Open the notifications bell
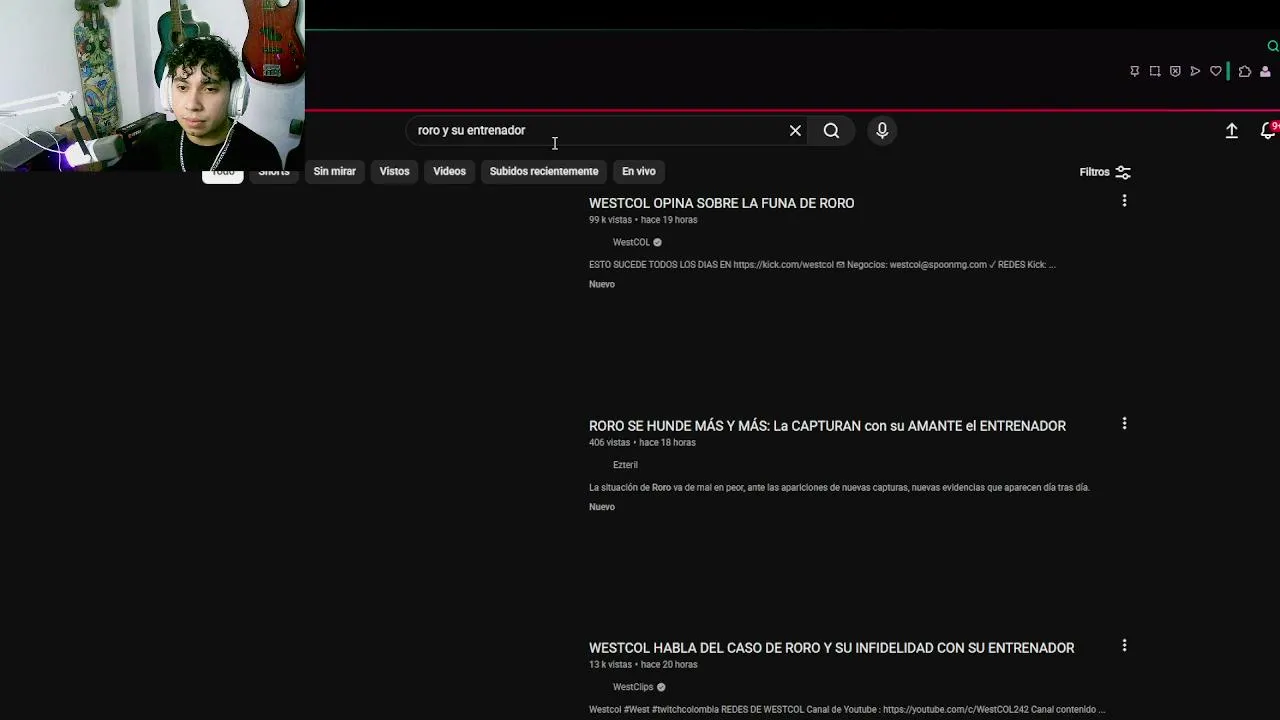1280x720 pixels. pos(1268,131)
